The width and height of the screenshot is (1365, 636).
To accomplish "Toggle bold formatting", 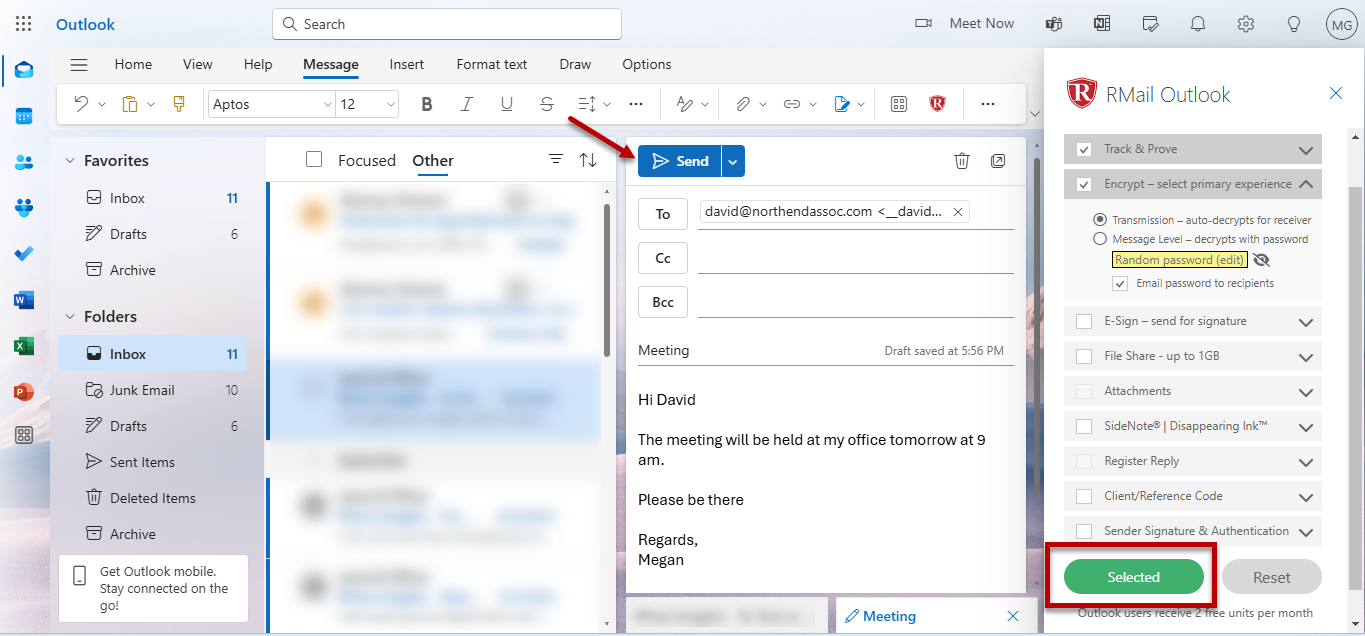I will point(427,104).
